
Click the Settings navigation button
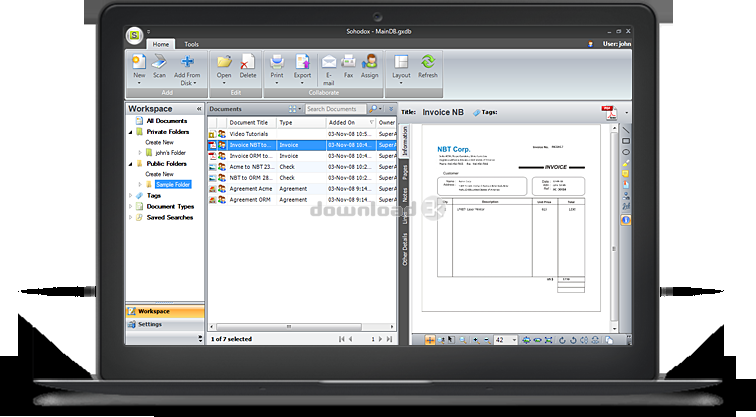tap(165, 324)
